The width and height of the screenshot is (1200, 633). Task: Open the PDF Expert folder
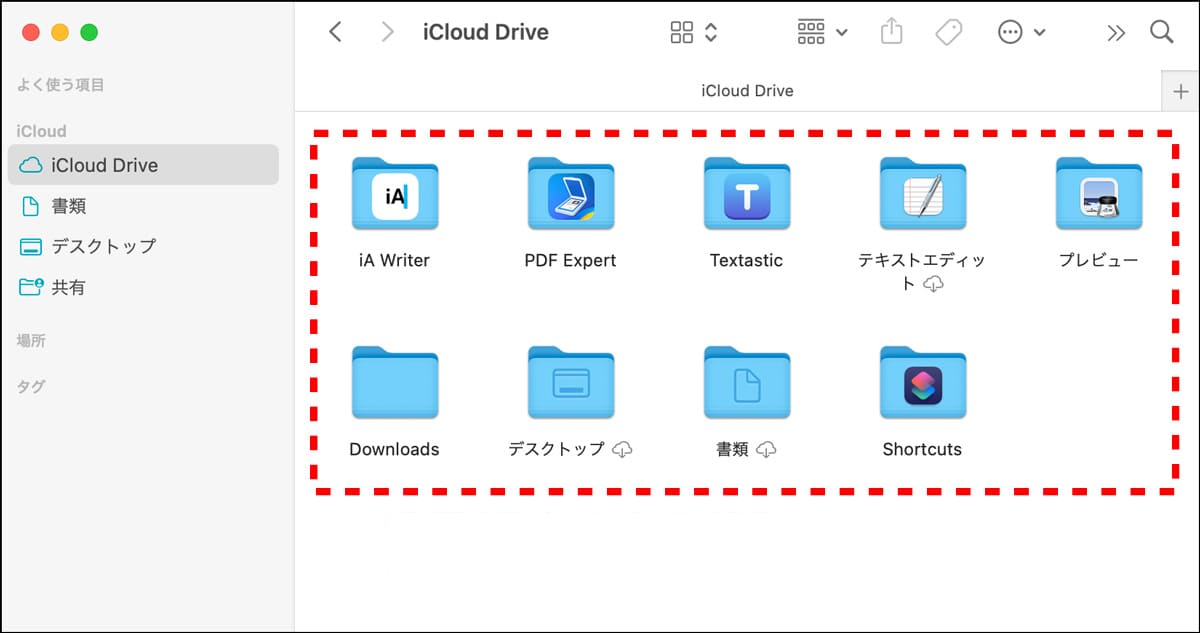point(571,195)
